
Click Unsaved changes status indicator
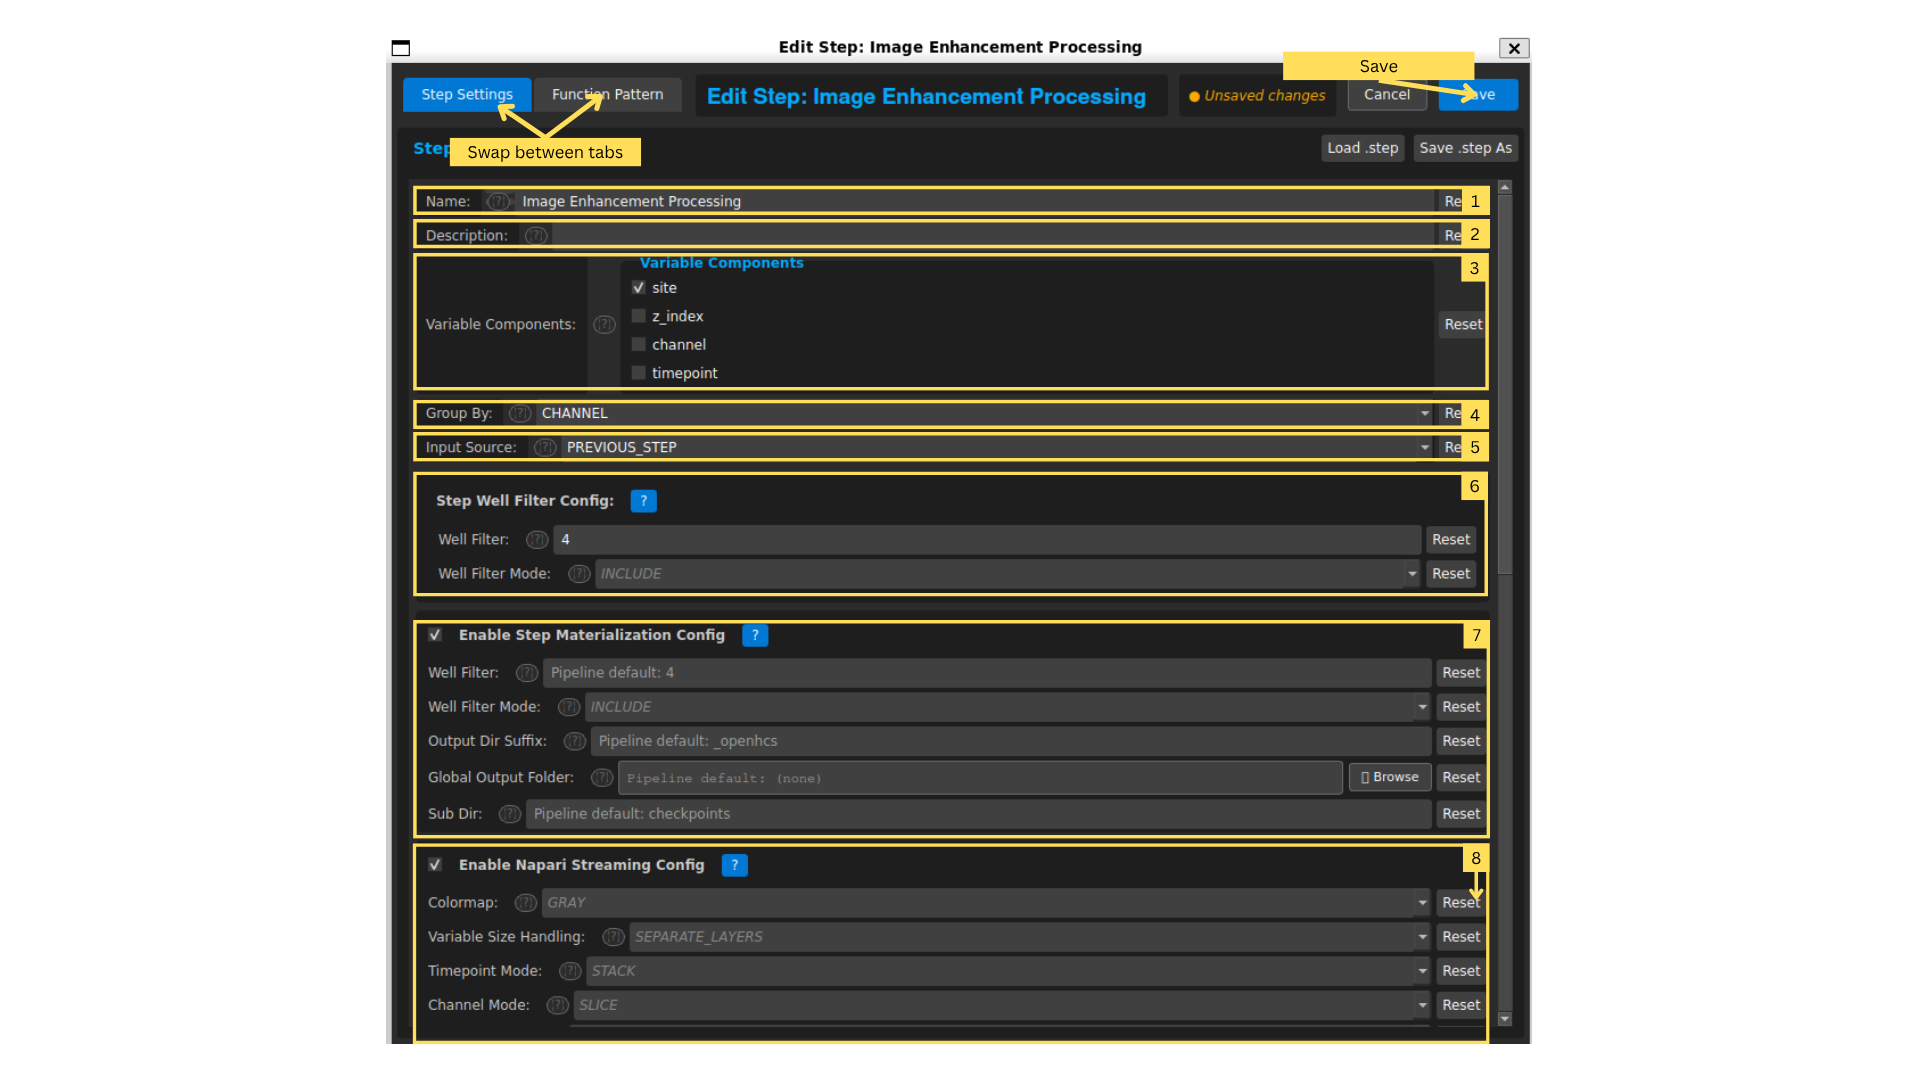coord(1257,96)
